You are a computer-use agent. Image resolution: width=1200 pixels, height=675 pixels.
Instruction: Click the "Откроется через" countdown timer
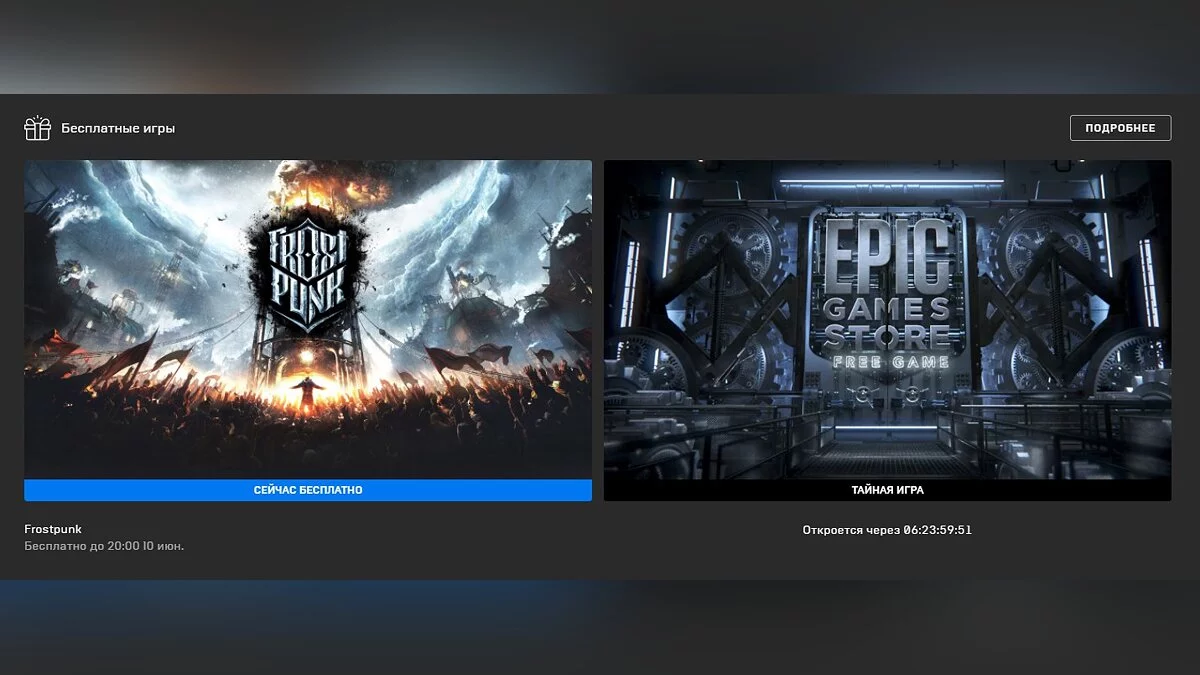887,530
